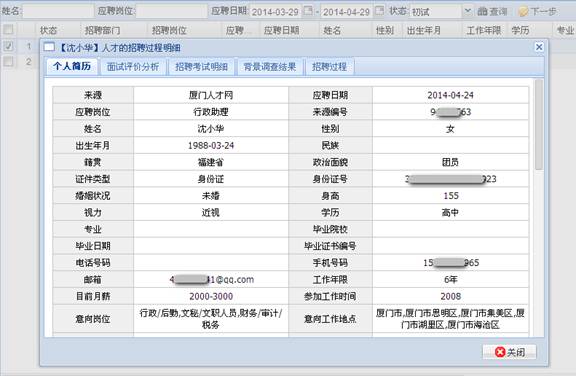576x376 pixels.
Task: Sort by 招聘部门 column header
Action: tap(113, 30)
